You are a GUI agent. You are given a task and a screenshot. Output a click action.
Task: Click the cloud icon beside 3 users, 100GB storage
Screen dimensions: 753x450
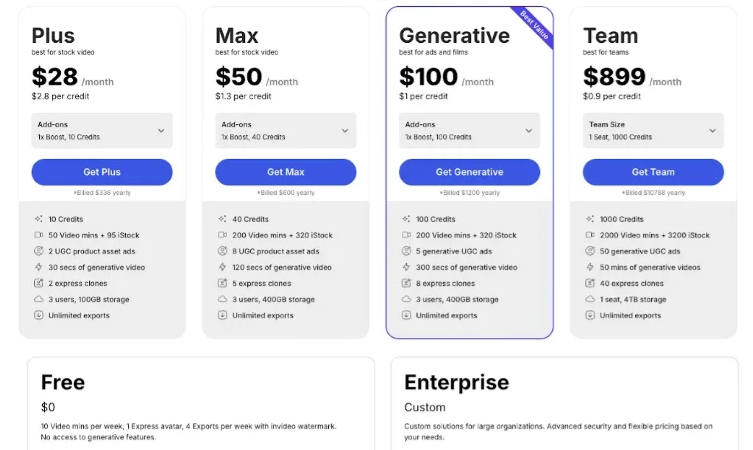pyautogui.click(x=38, y=299)
